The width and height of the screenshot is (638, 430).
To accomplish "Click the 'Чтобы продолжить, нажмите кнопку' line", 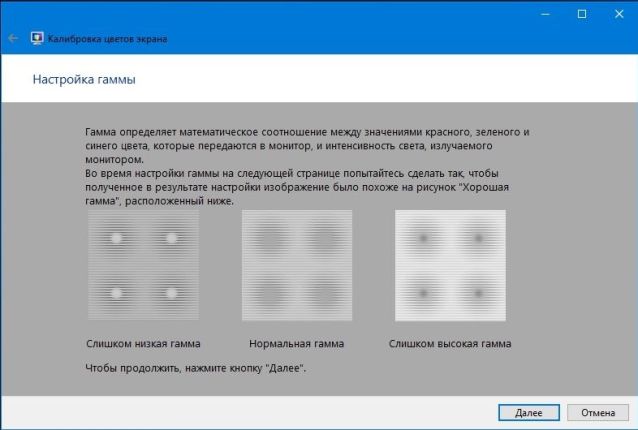I will (195, 368).
